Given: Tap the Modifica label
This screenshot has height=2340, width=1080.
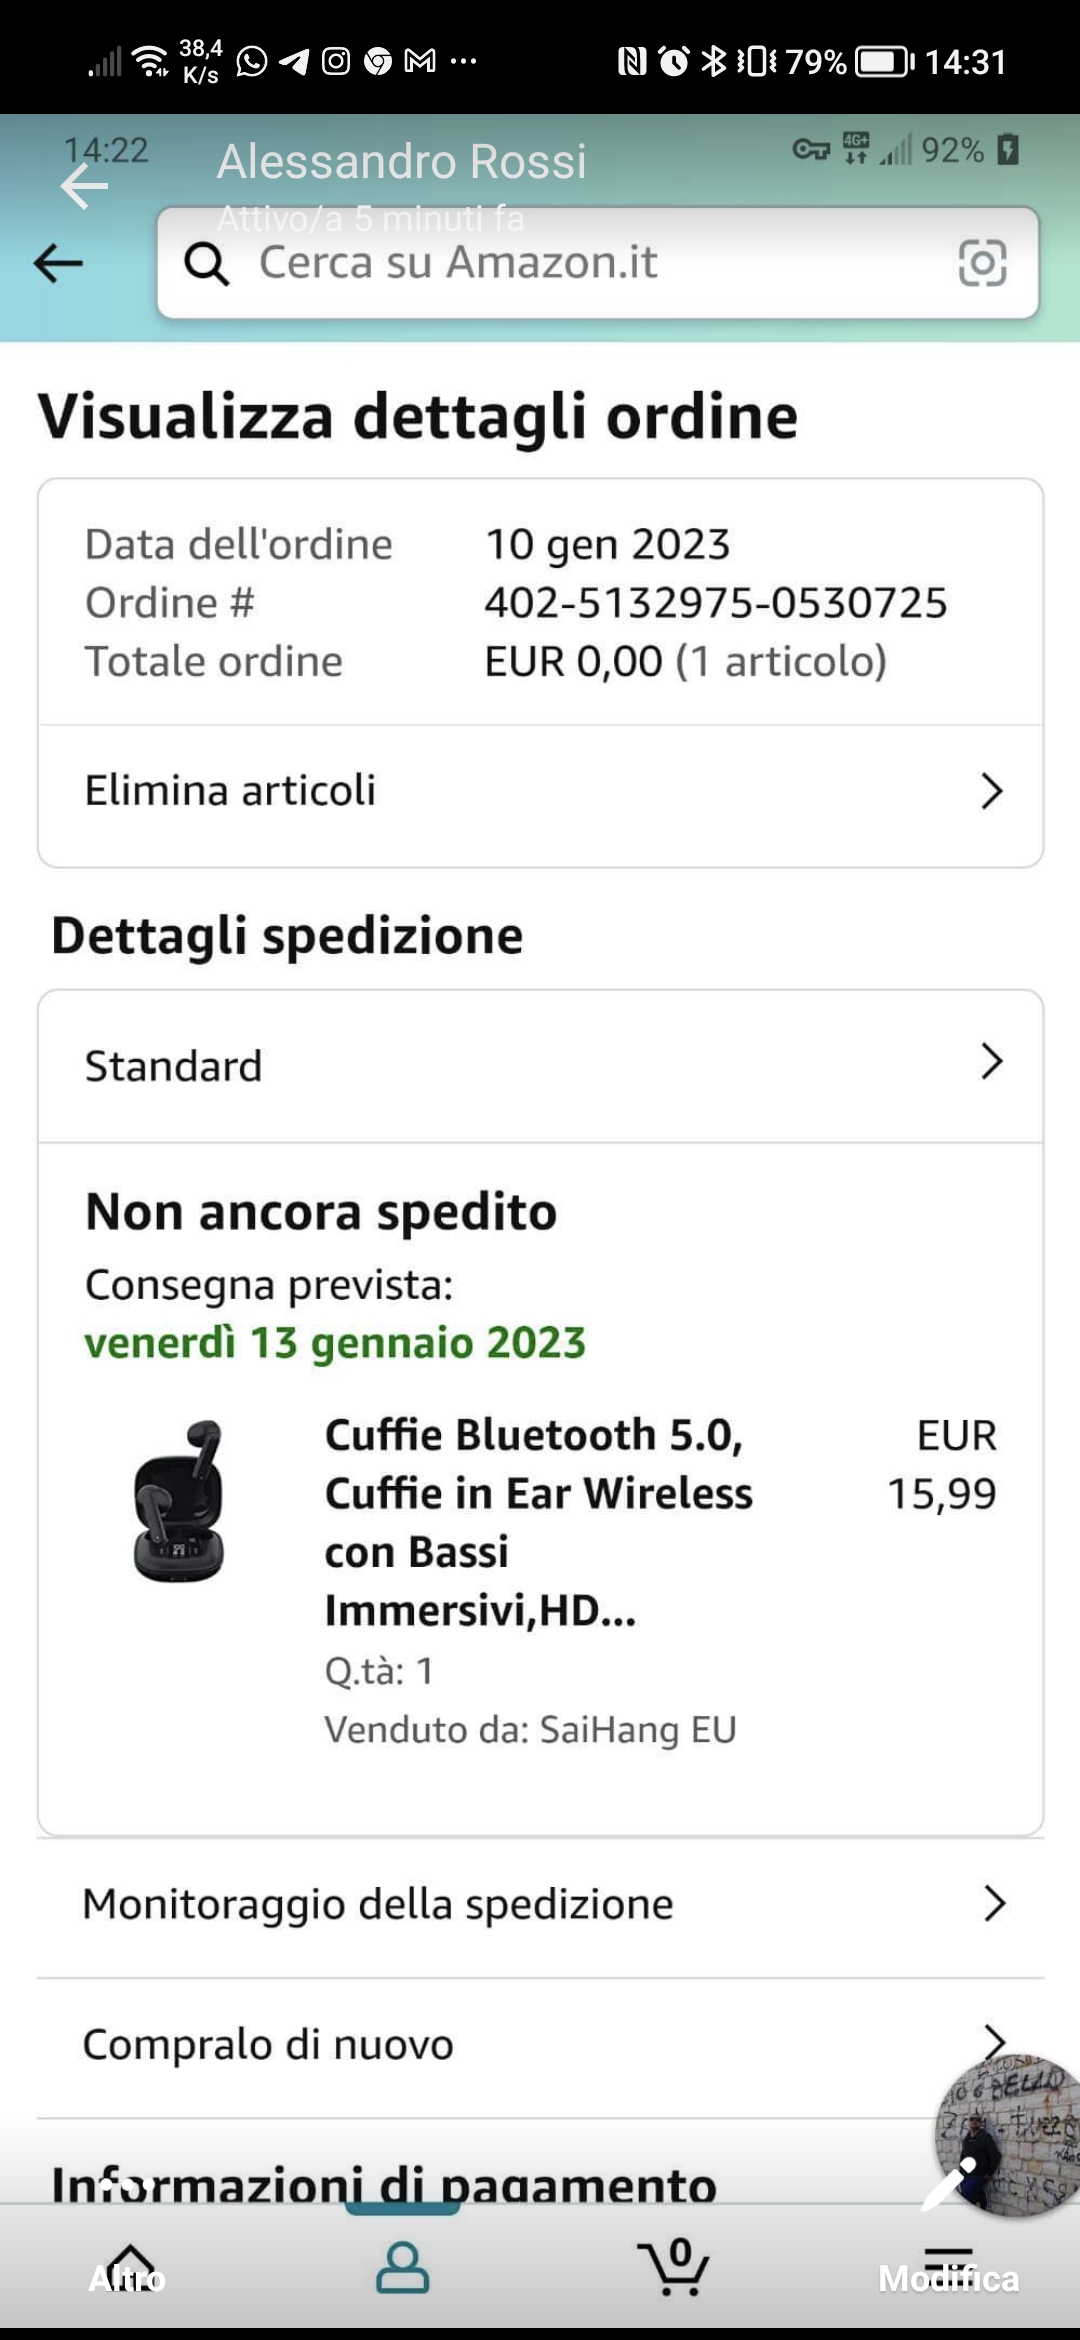Looking at the screenshot, I should (x=948, y=2279).
